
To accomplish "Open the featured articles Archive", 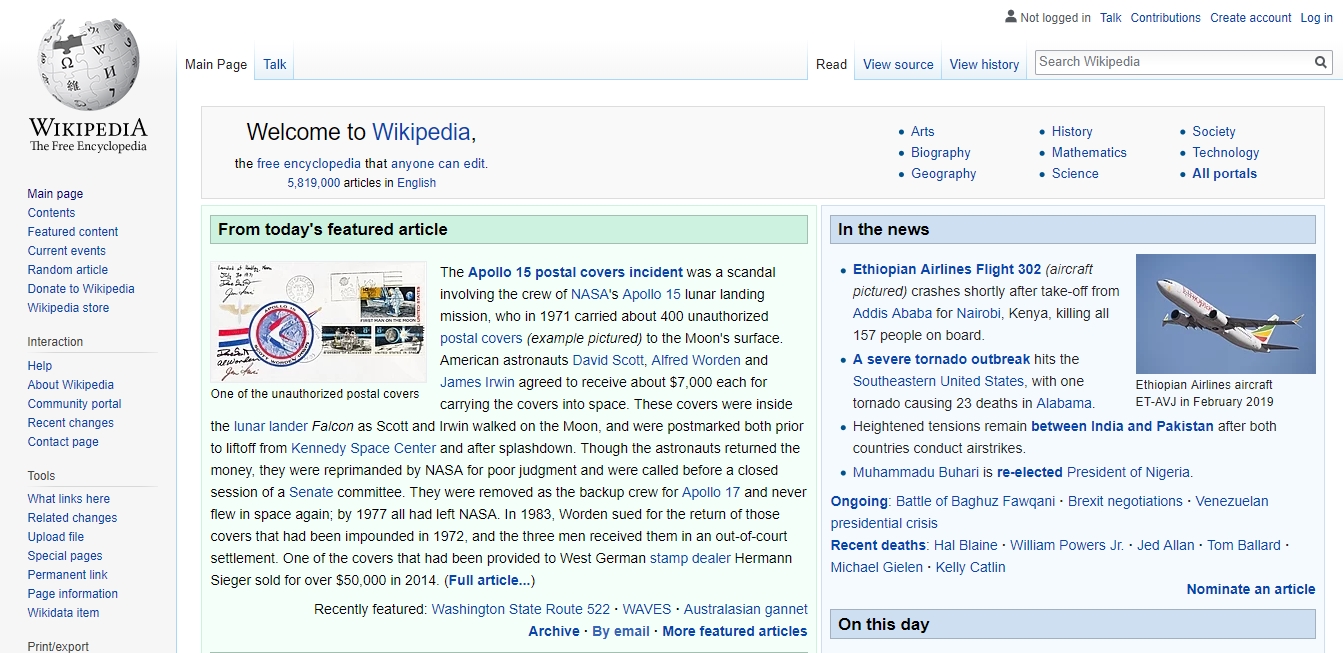I will tap(554, 631).
